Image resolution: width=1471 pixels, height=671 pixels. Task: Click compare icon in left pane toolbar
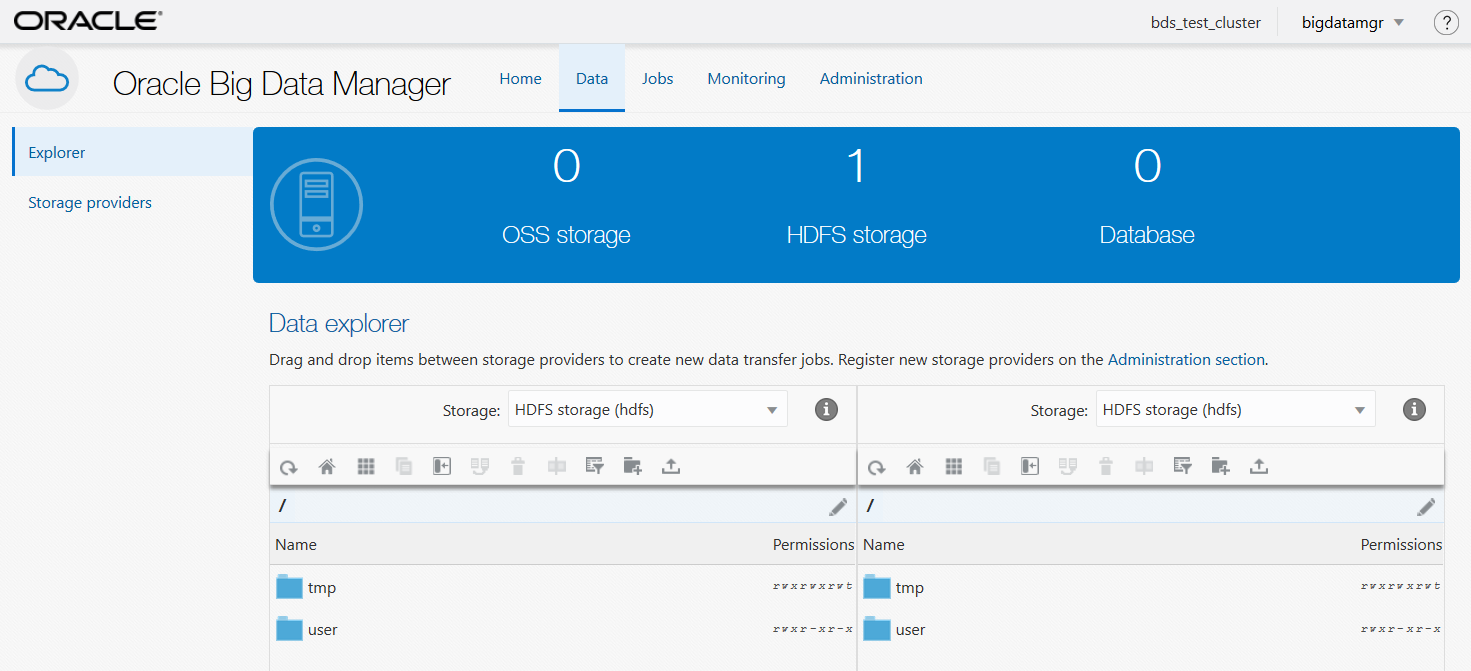480,466
